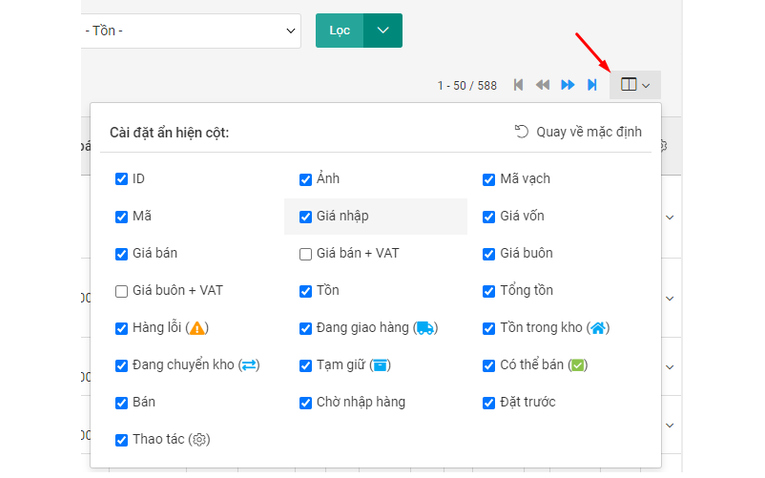
Task: Toggle the Tạm giữ checkbox
Action: point(305,365)
